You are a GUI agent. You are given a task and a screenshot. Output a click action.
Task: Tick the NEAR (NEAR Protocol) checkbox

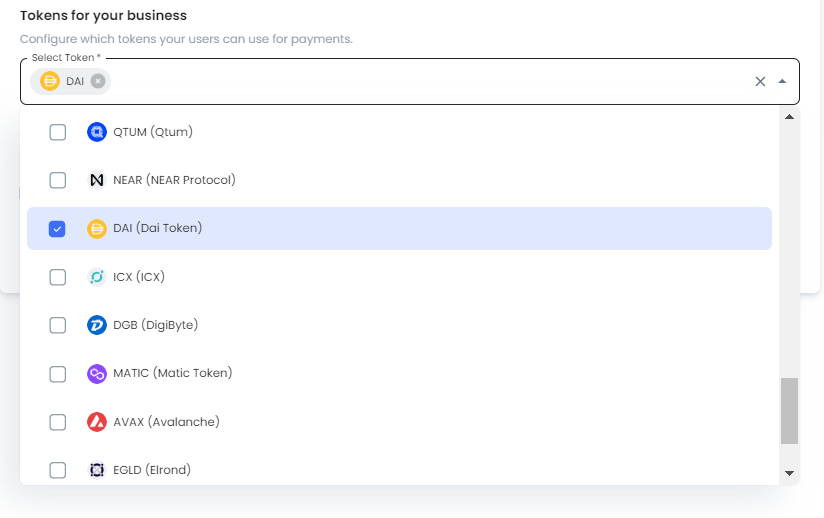[x=58, y=180]
